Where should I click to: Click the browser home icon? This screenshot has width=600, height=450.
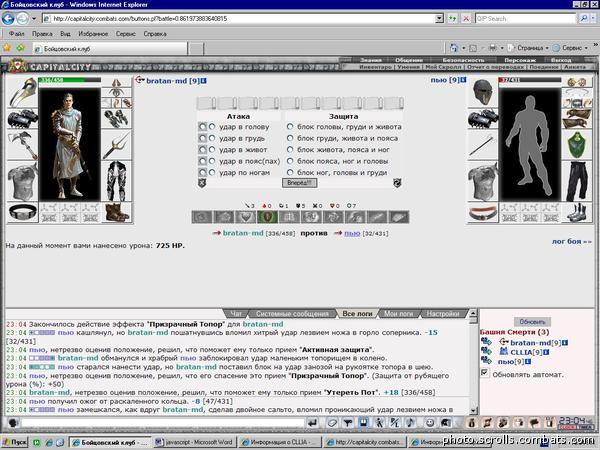(x=454, y=48)
